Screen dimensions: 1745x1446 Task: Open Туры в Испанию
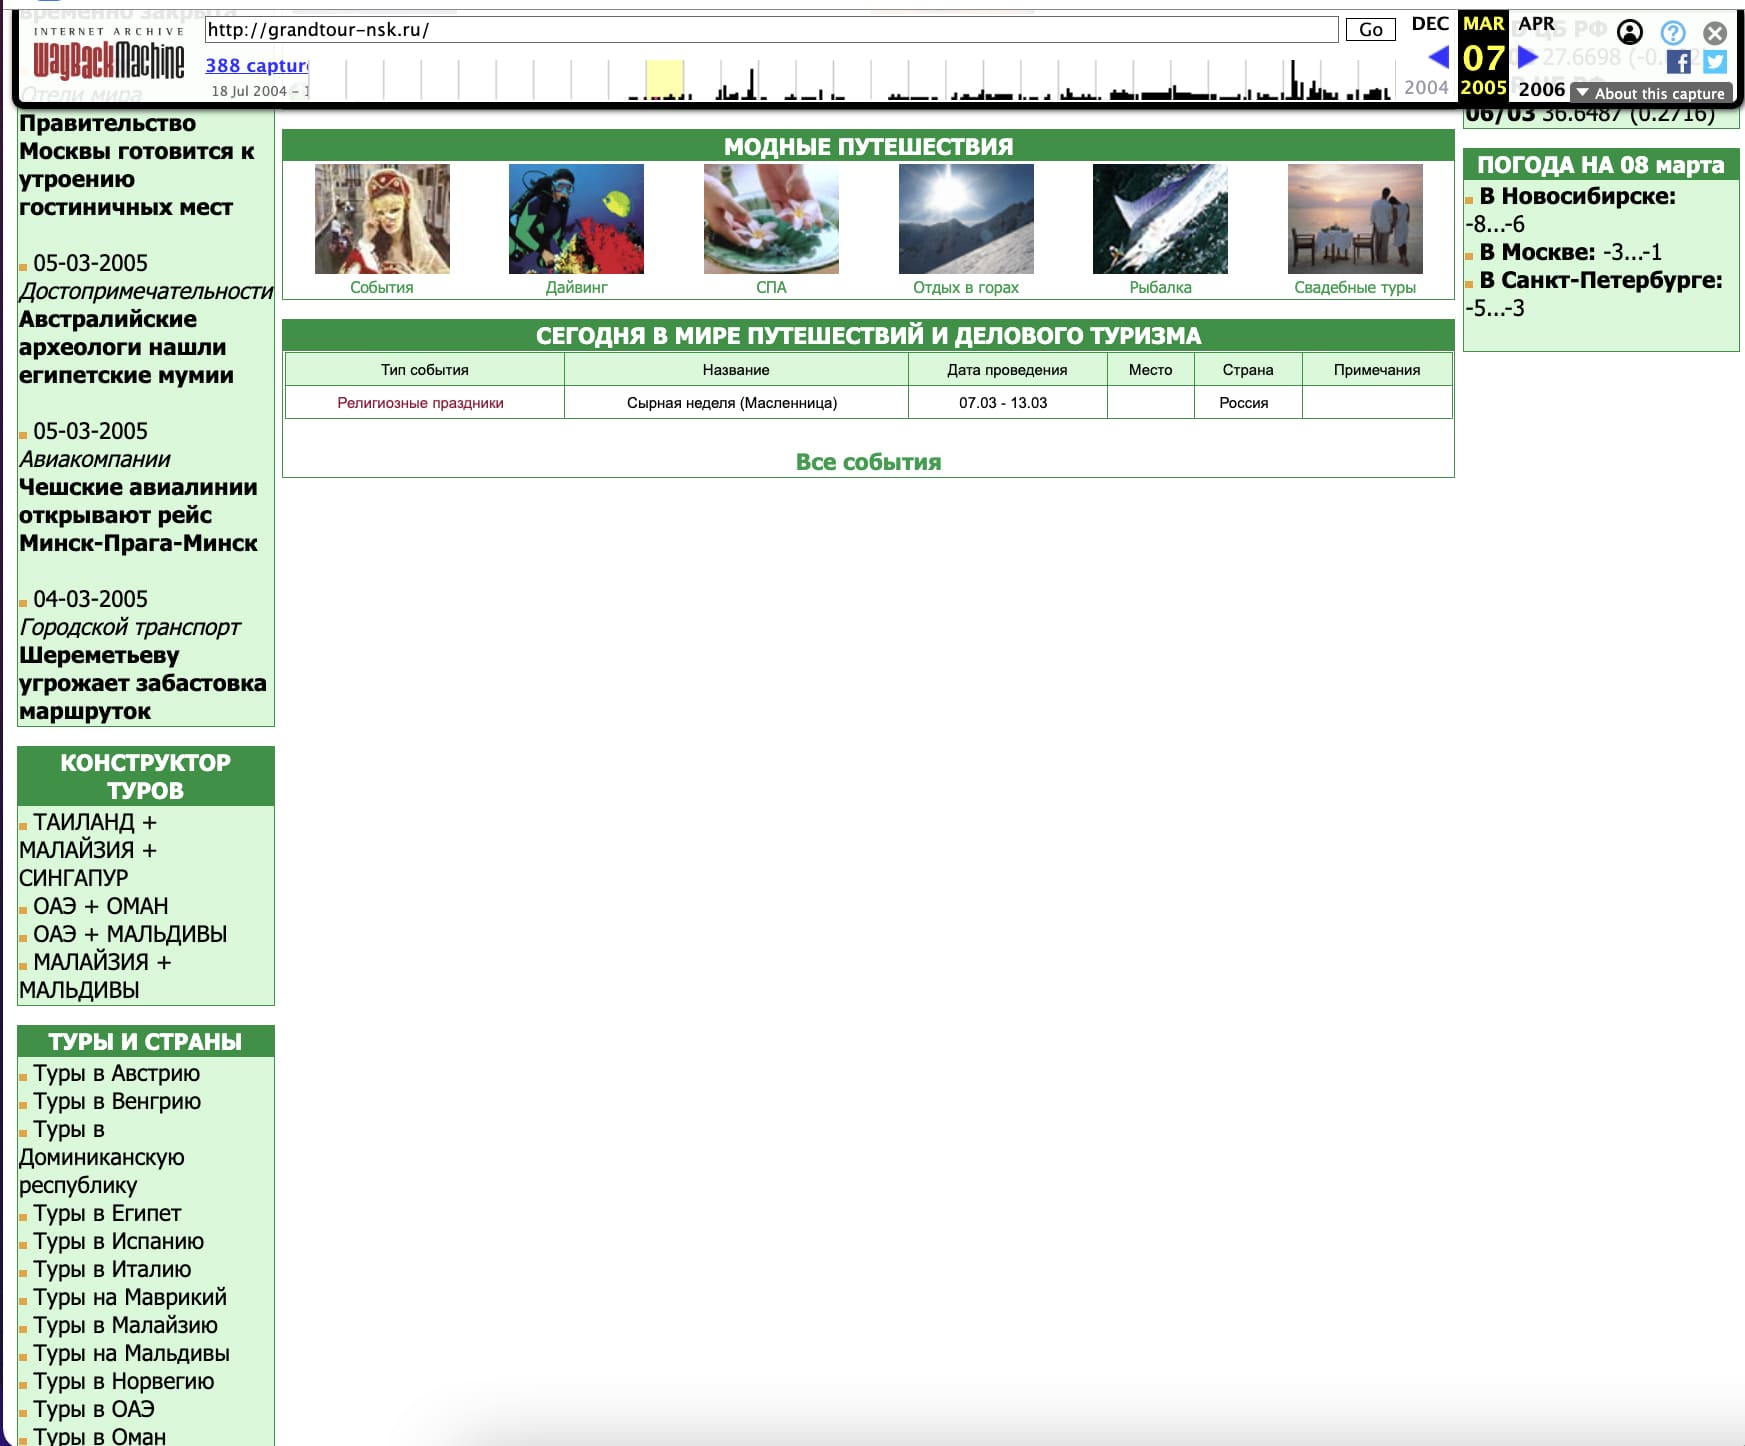(118, 1241)
